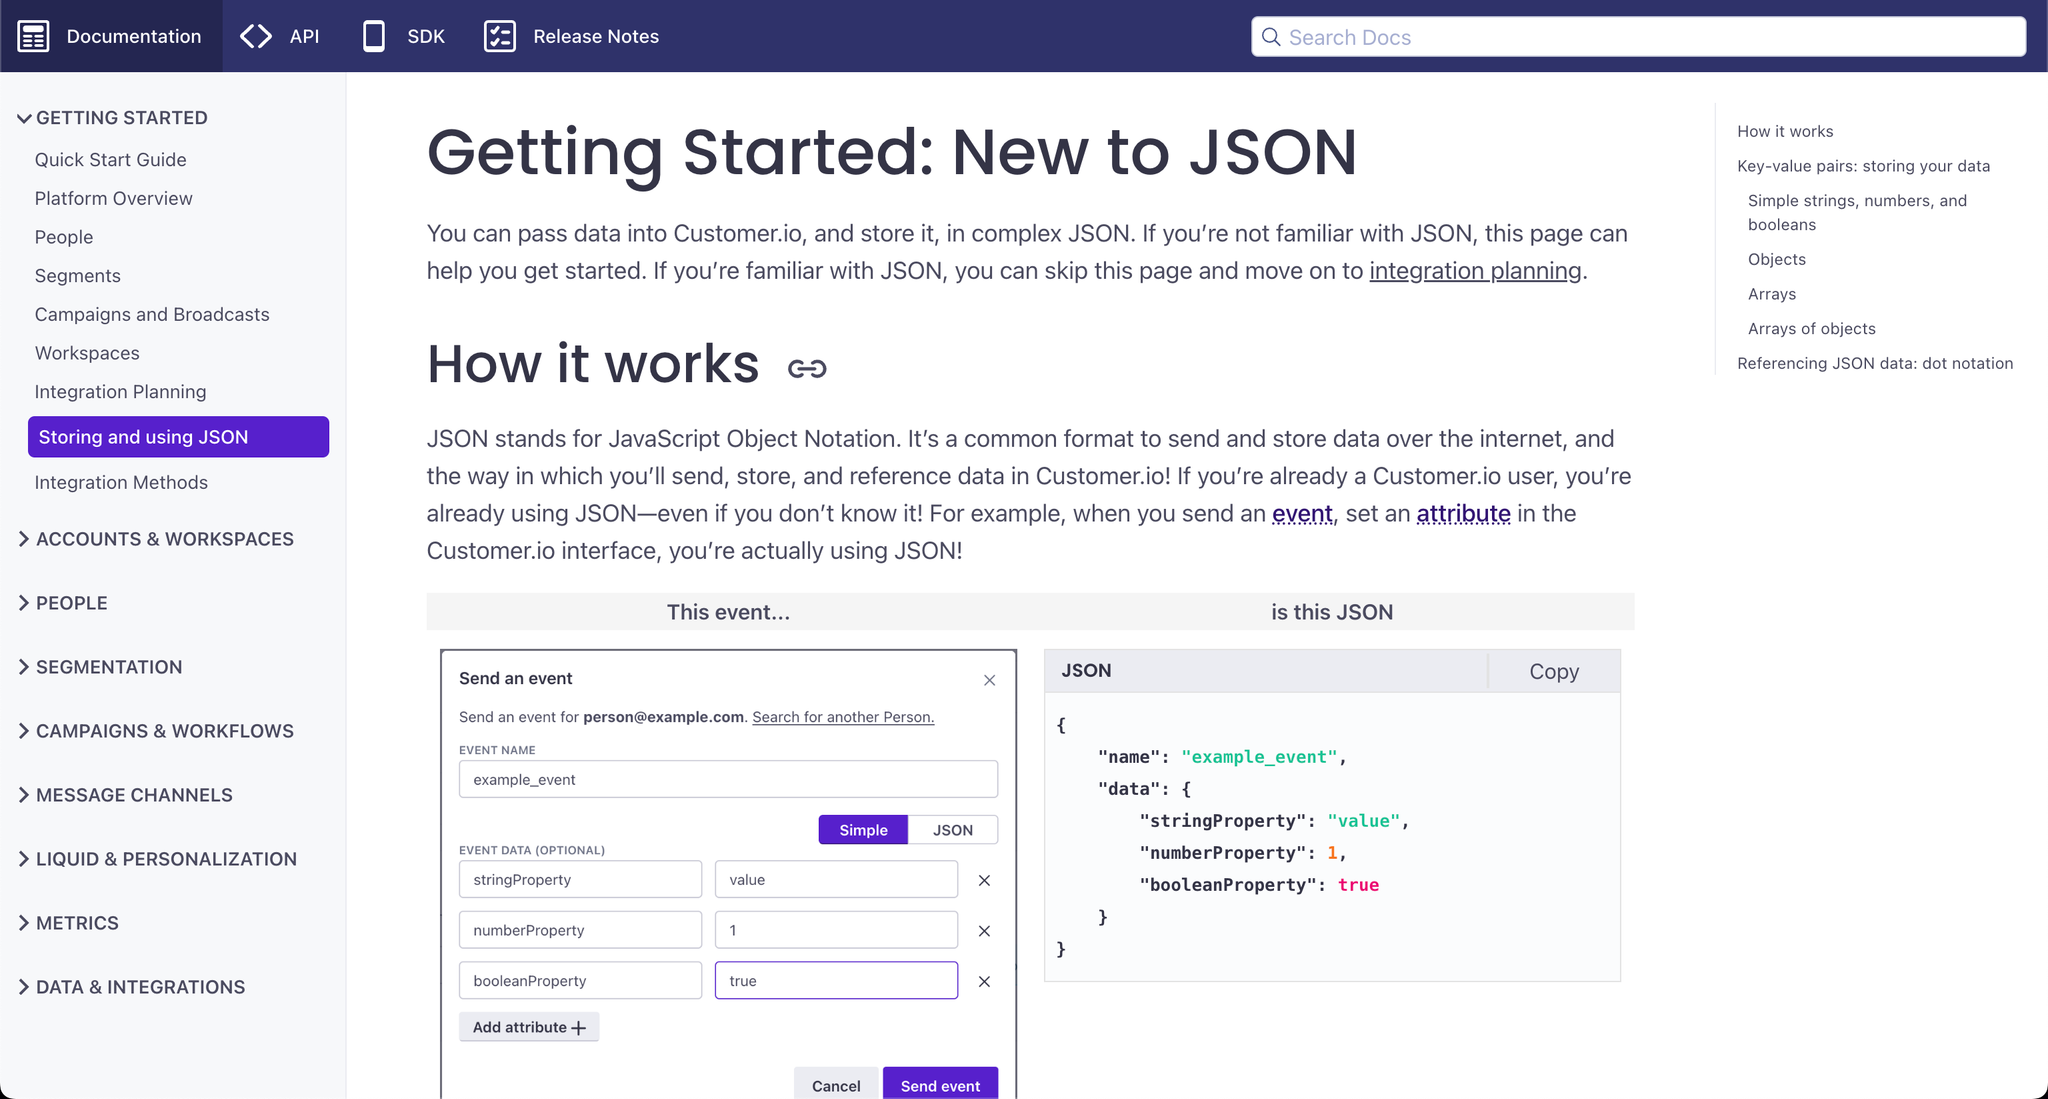This screenshot has width=2048, height=1099.
Task: Click the booleanProperty key field
Action: (580, 981)
